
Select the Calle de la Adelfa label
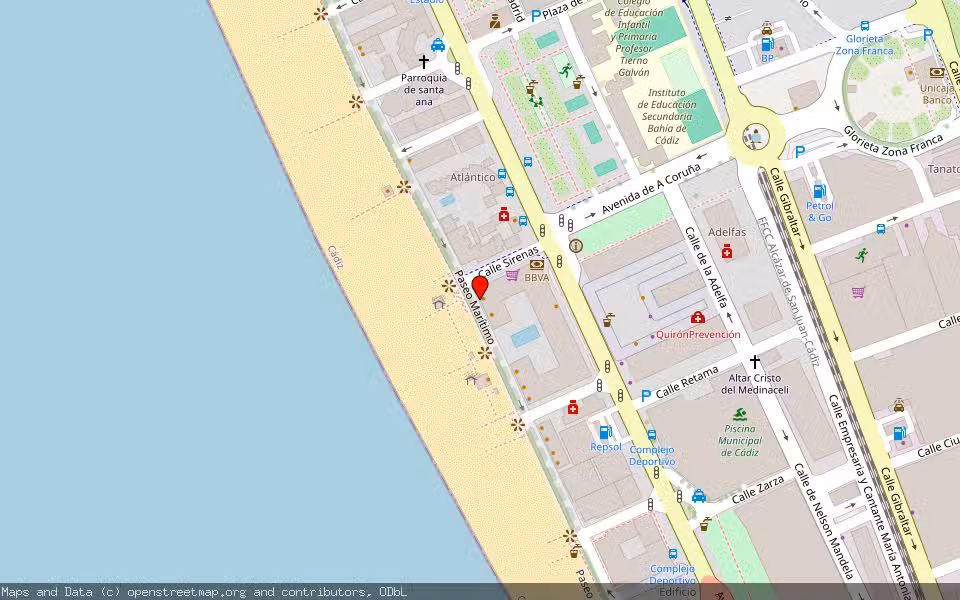point(705,267)
